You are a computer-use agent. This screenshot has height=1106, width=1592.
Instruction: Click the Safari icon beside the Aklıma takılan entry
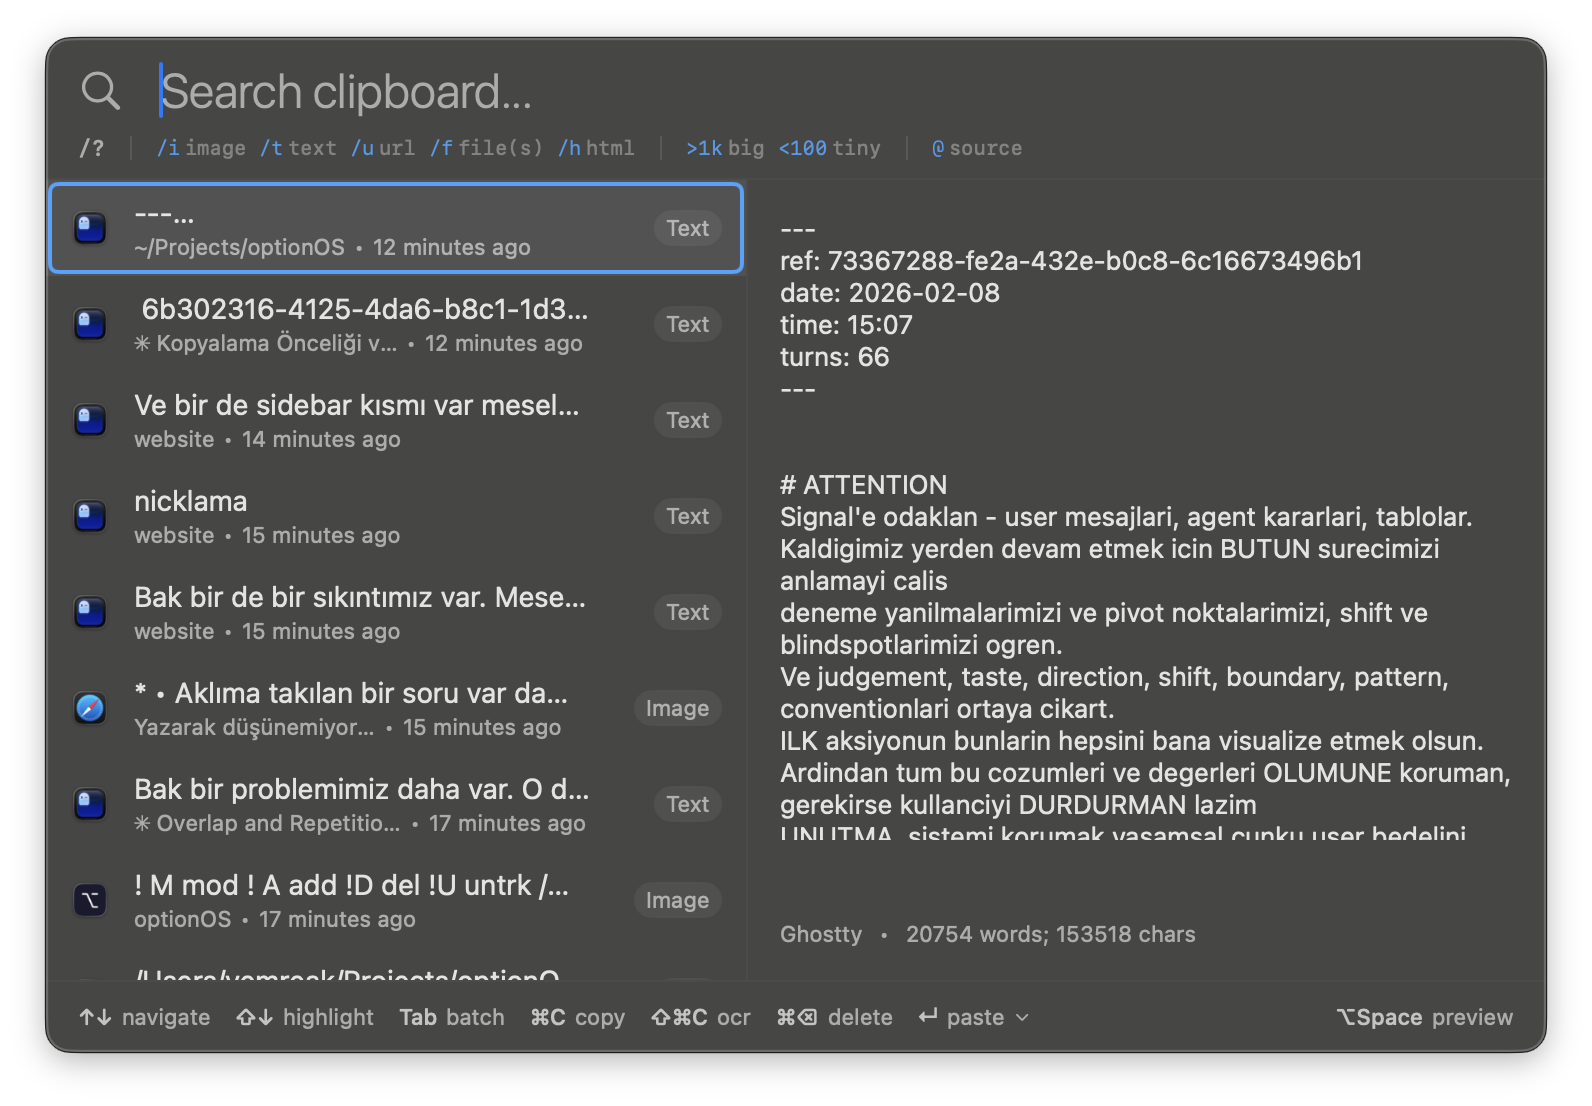coord(90,708)
